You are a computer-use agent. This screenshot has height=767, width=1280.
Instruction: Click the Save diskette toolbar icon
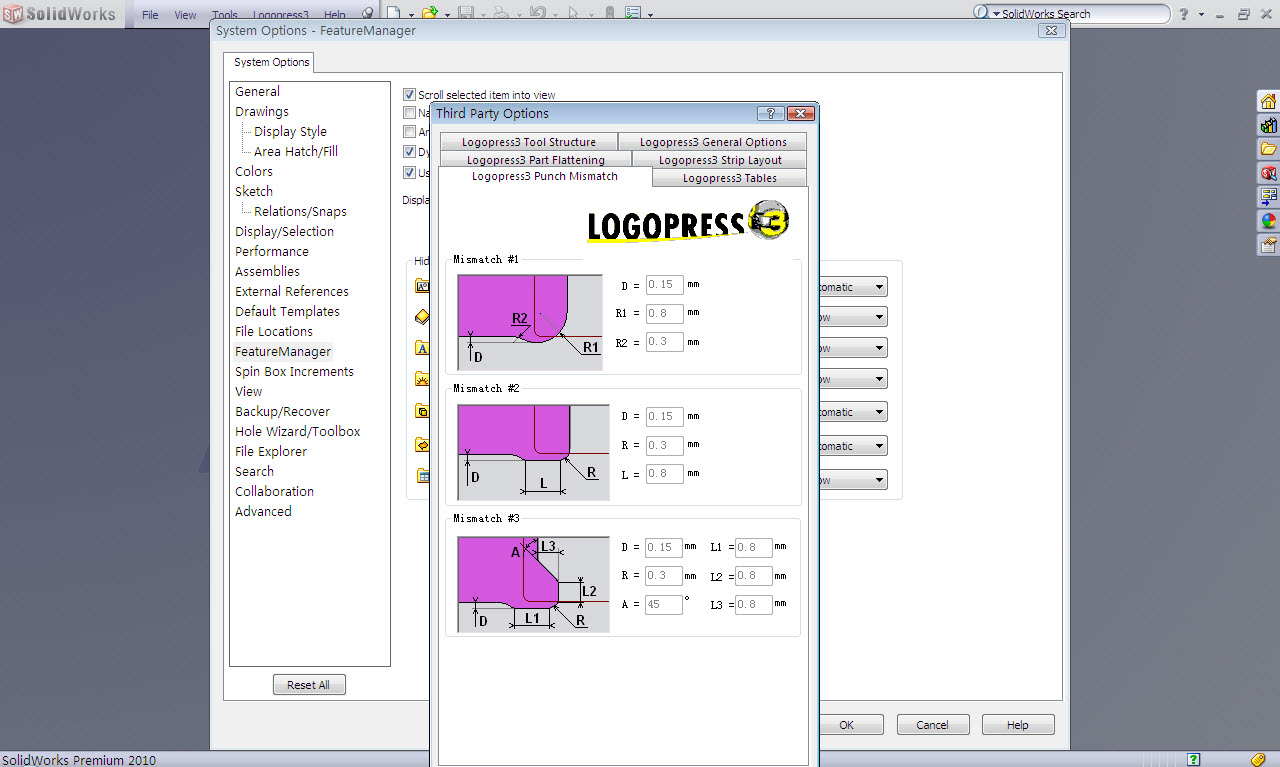(x=465, y=14)
